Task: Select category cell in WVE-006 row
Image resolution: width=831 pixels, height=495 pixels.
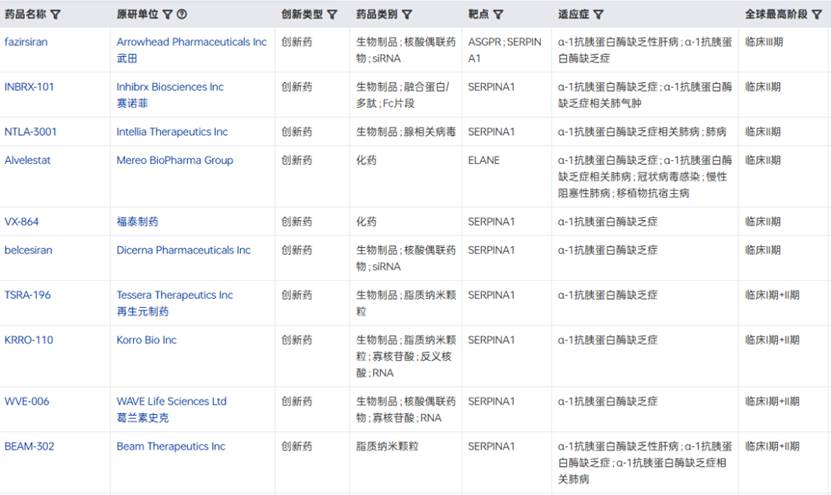Action: [406, 410]
